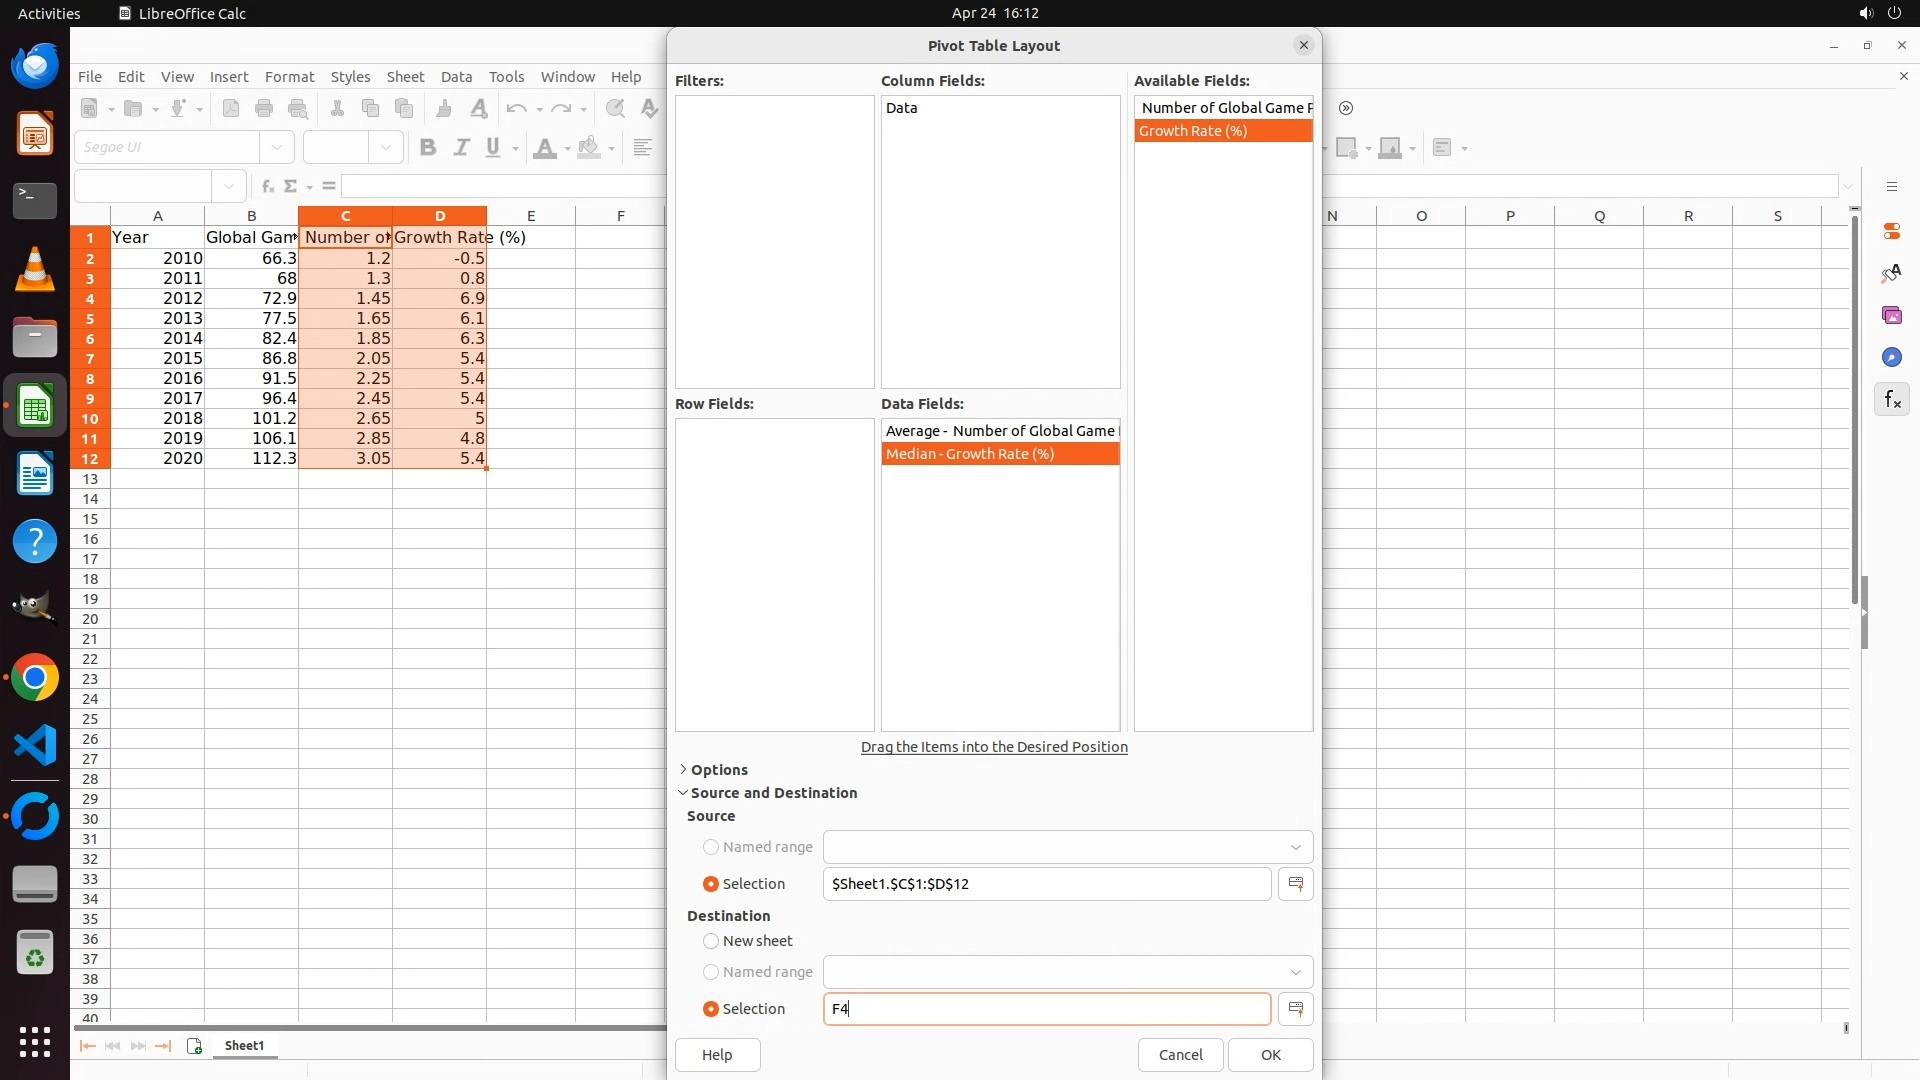Click the Cancel button
Screen dimensions: 1920x1080
point(1180,1055)
